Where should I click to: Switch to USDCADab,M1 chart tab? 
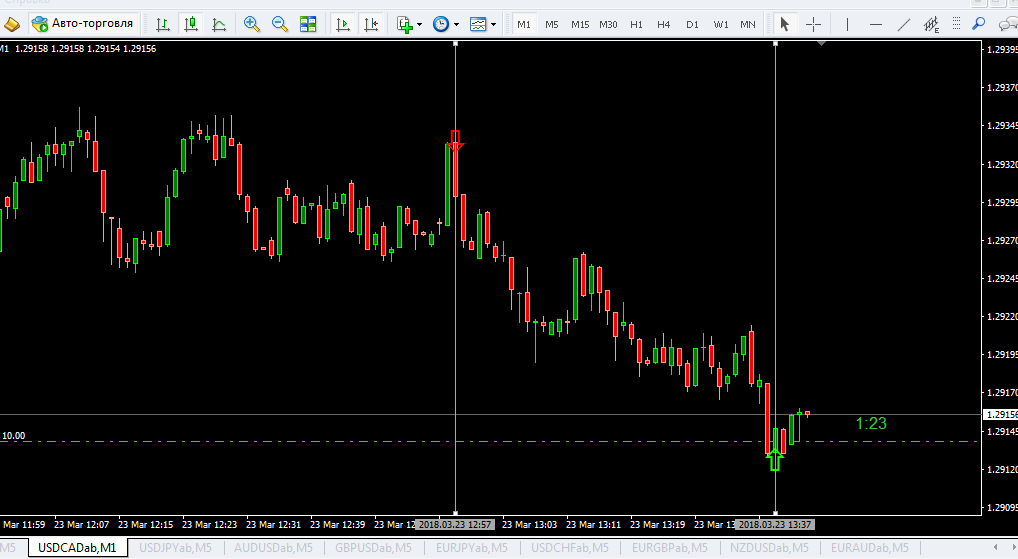click(77, 547)
